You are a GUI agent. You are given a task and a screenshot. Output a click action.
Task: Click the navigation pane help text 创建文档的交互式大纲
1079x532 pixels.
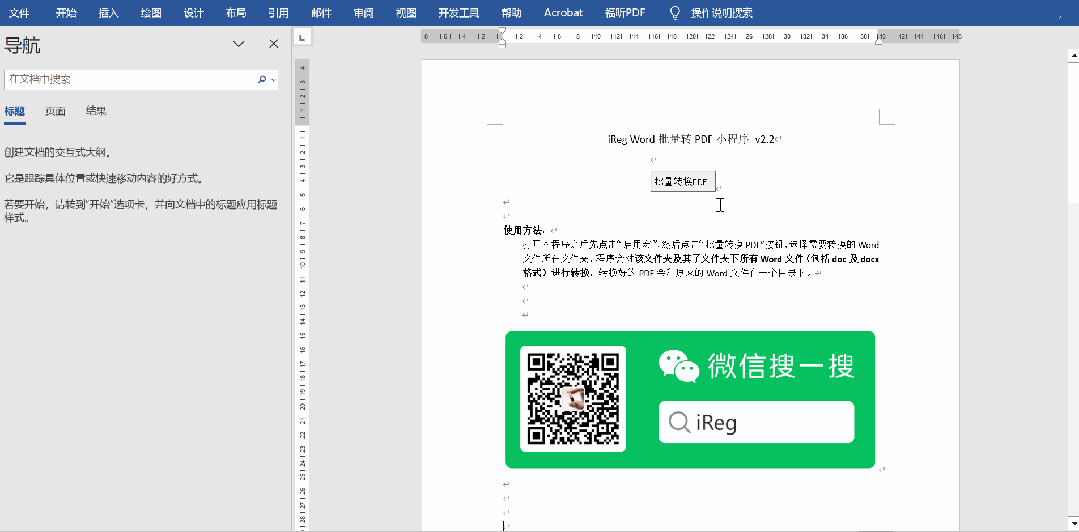[57, 152]
